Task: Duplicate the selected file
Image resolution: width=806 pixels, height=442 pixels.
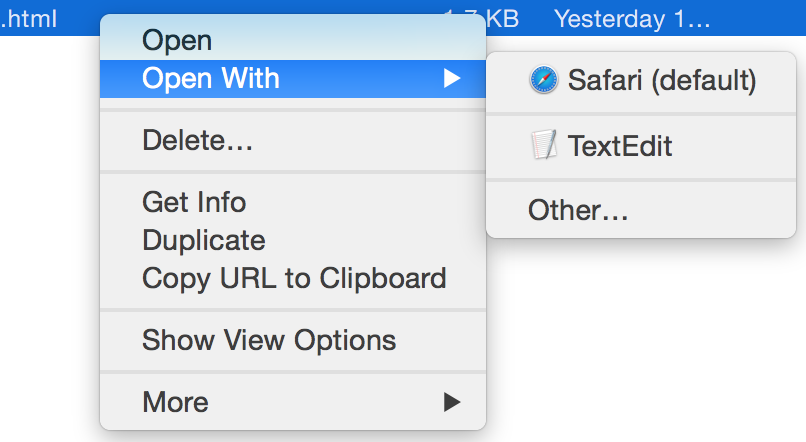Action: (x=204, y=240)
